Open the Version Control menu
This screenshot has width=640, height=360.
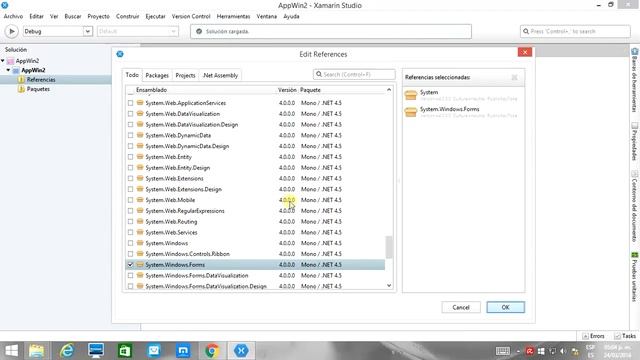(191, 16)
